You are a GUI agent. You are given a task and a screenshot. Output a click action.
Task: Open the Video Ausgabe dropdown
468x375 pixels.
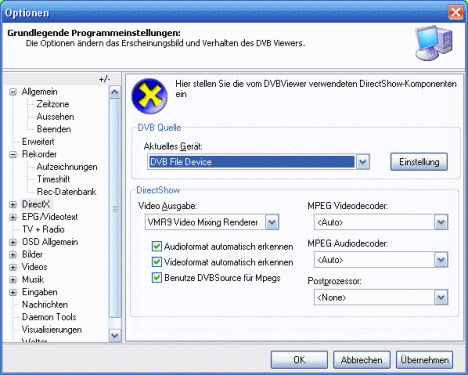click(x=272, y=222)
